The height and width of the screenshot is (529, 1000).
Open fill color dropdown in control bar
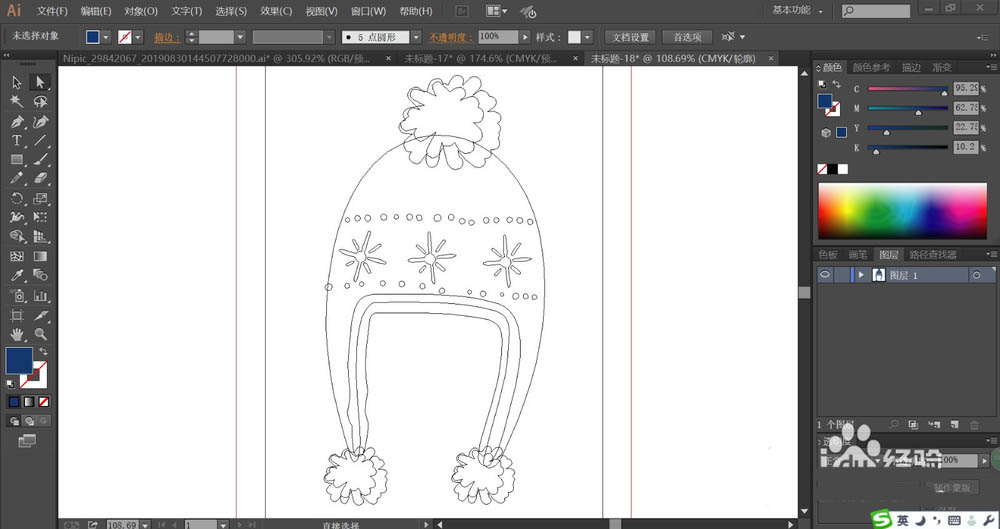coord(106,37)
